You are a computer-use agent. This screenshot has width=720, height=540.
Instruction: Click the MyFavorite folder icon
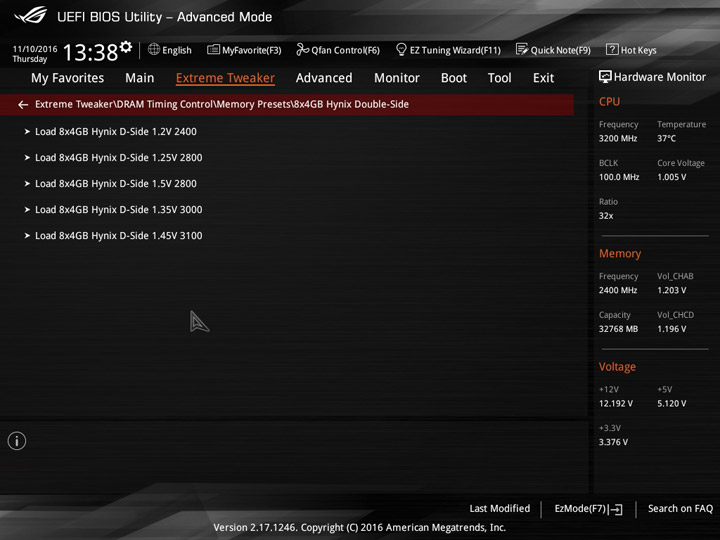pyautogui.click(x=213, y=49)
